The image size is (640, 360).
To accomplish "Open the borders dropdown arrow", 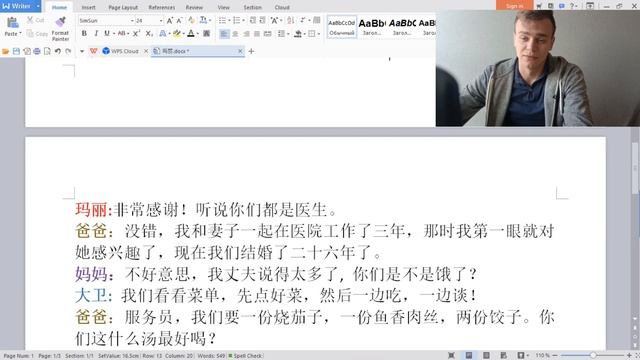I will pos(319,34).
